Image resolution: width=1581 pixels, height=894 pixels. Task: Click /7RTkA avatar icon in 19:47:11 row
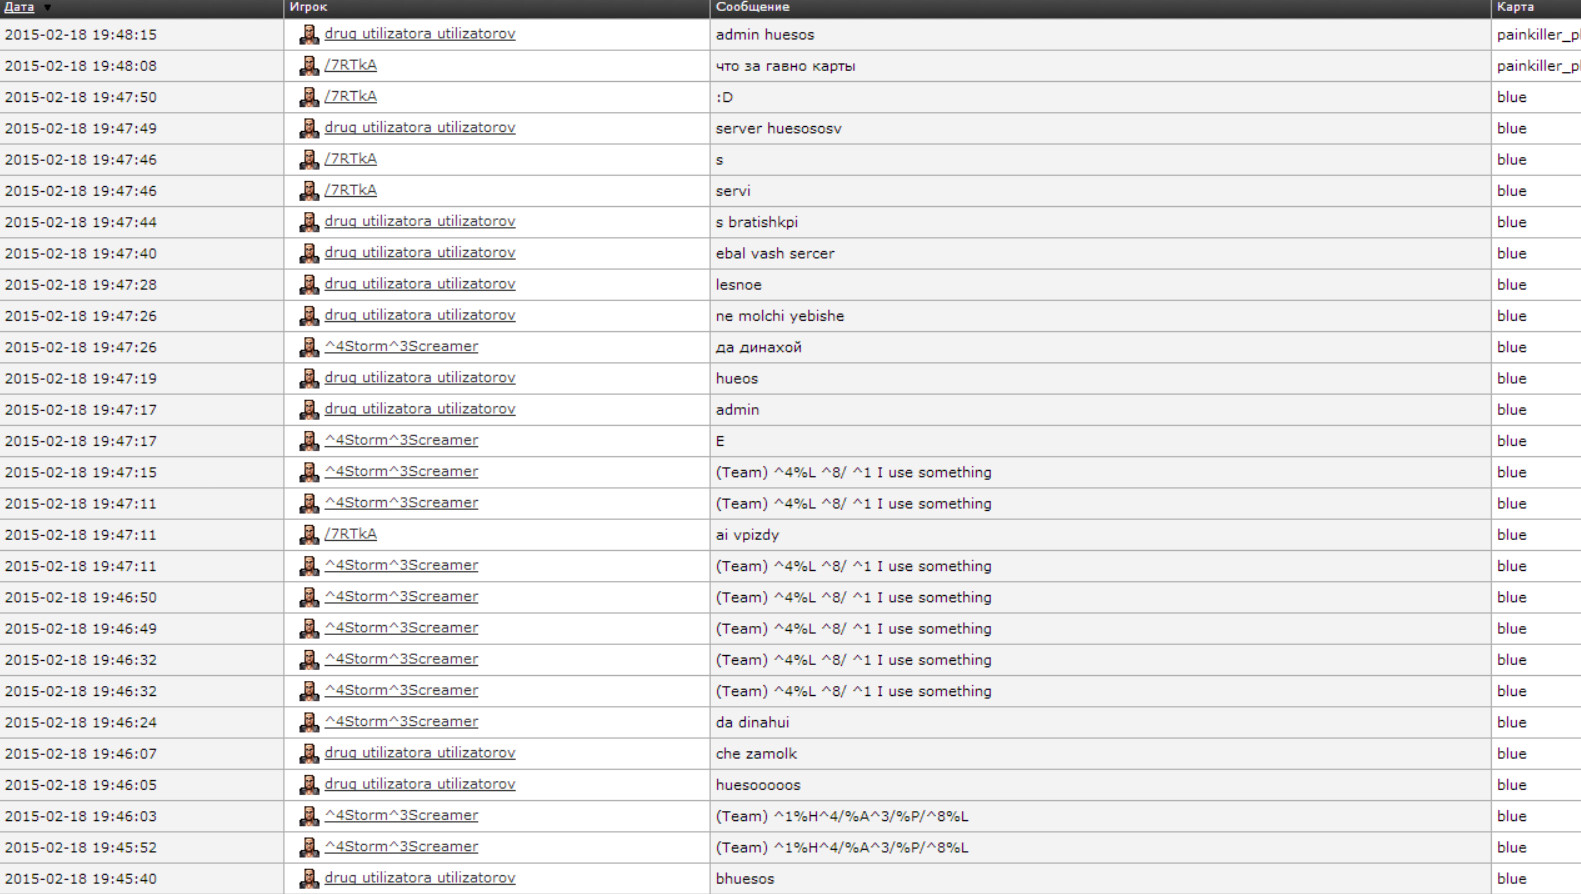309,535
